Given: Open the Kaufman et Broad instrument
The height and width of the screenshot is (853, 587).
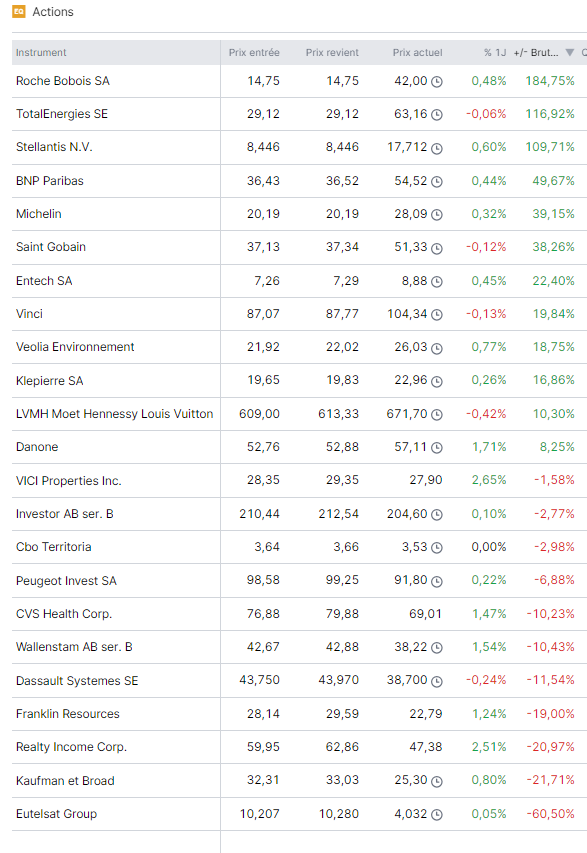Looking at the screenshot, I should click(65, 781).
